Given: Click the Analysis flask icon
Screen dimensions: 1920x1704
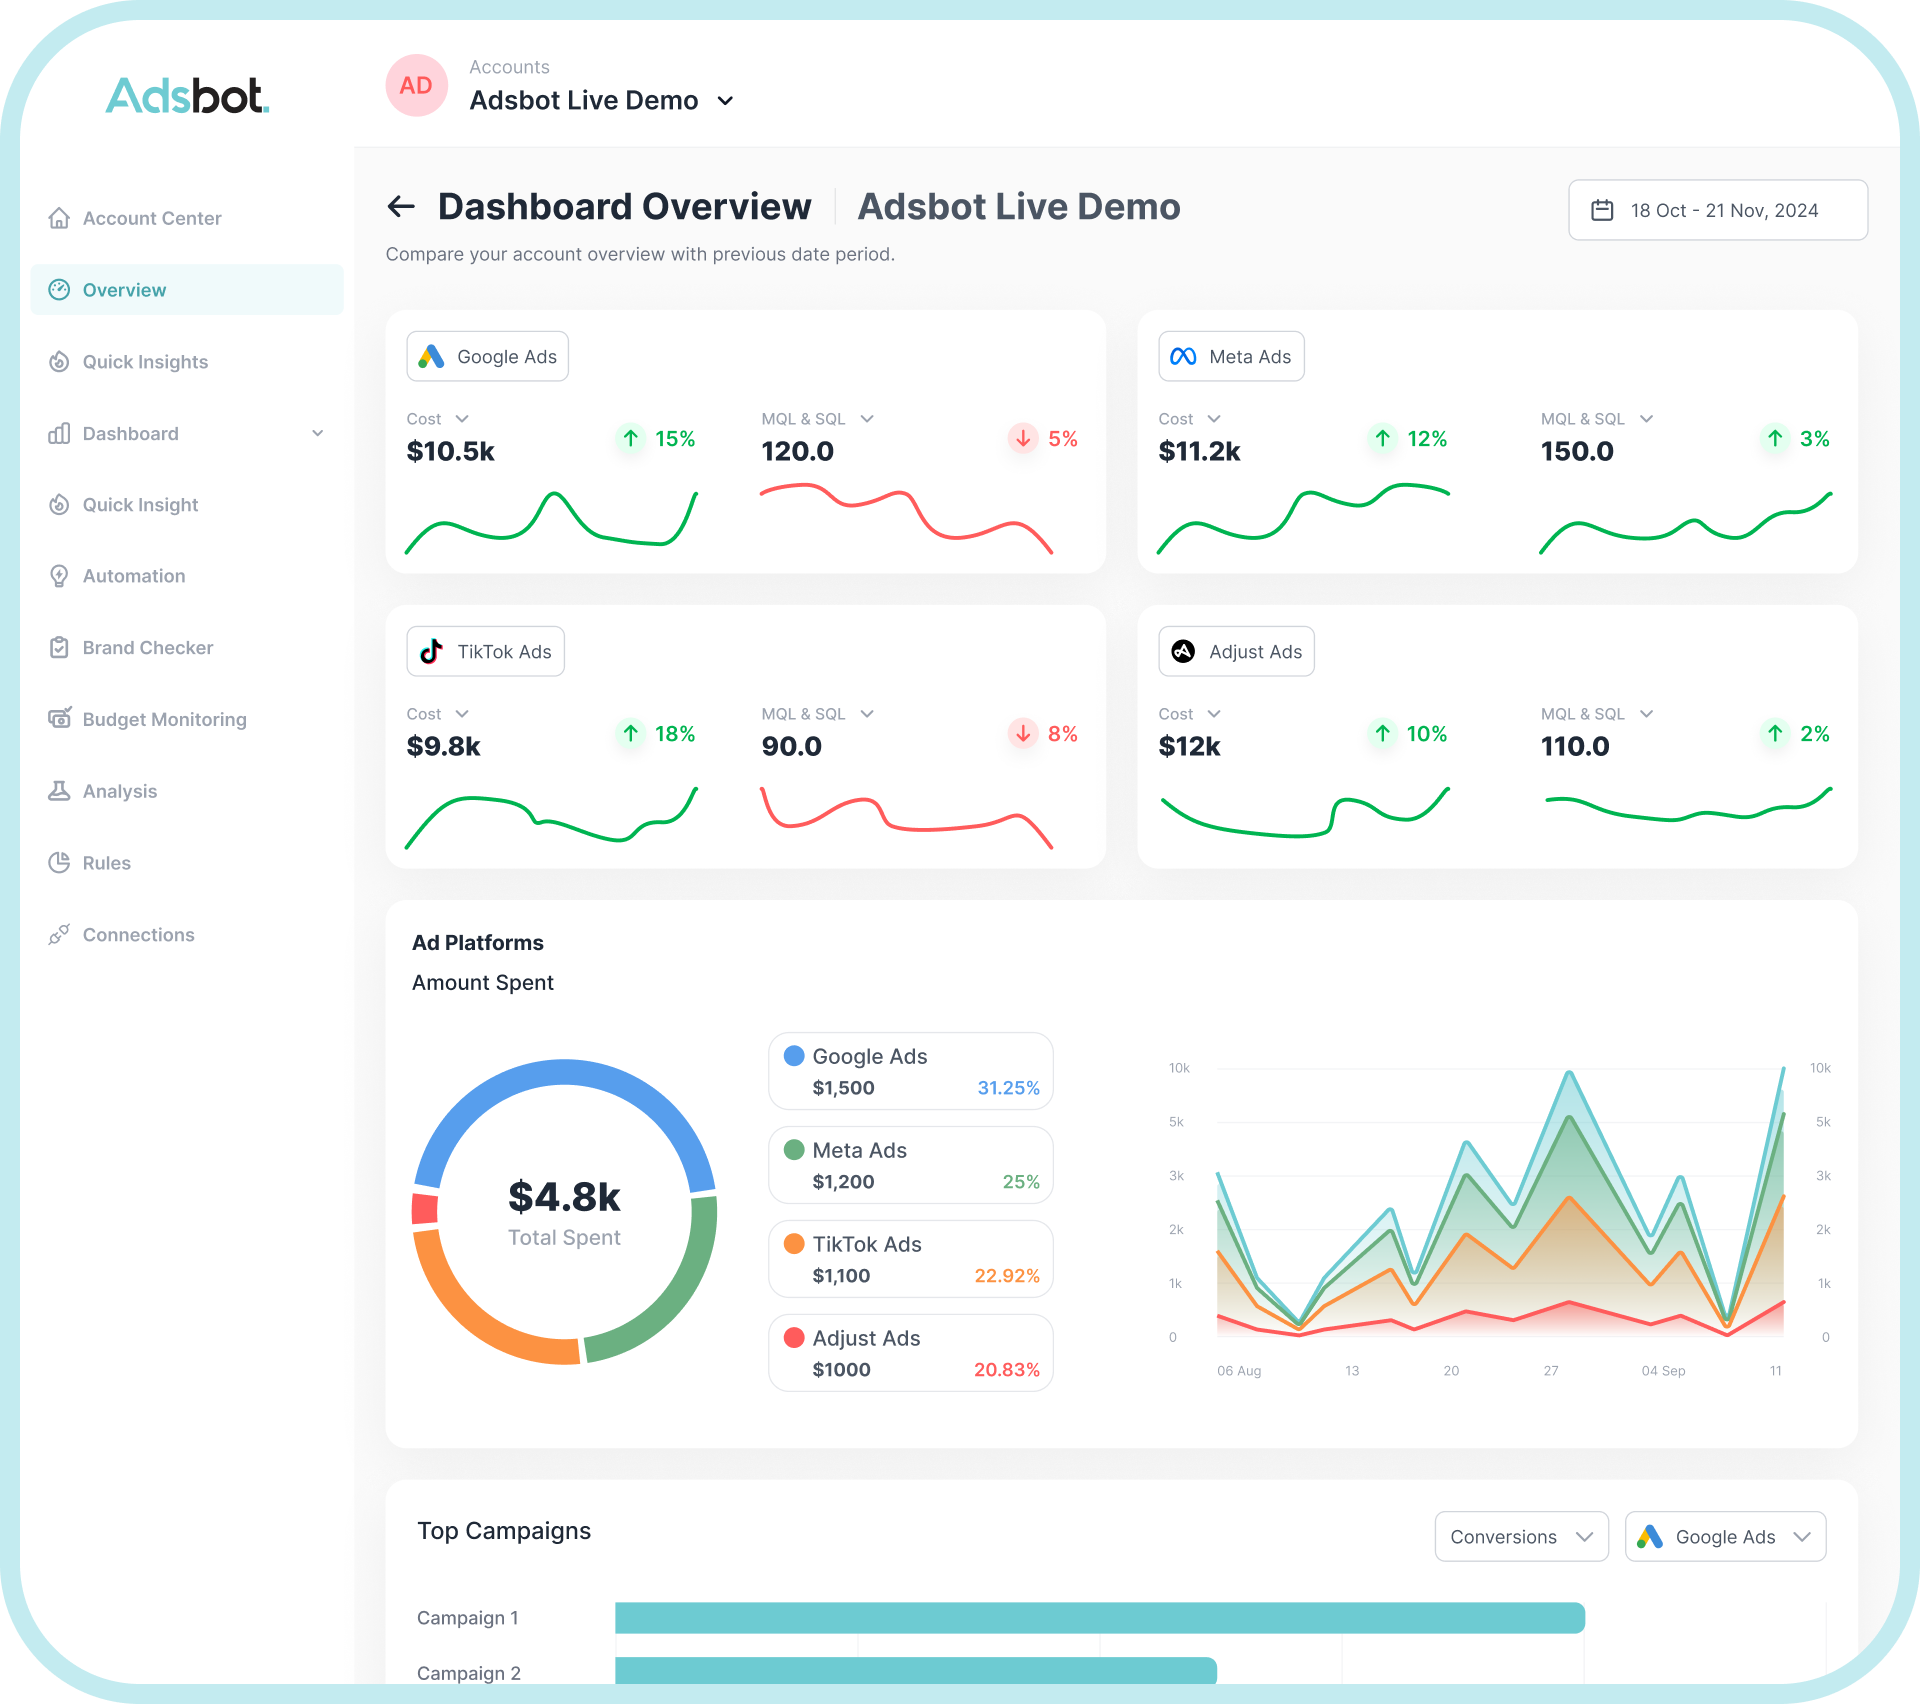Looking at the screenshot, I should (x=59, y=791).
